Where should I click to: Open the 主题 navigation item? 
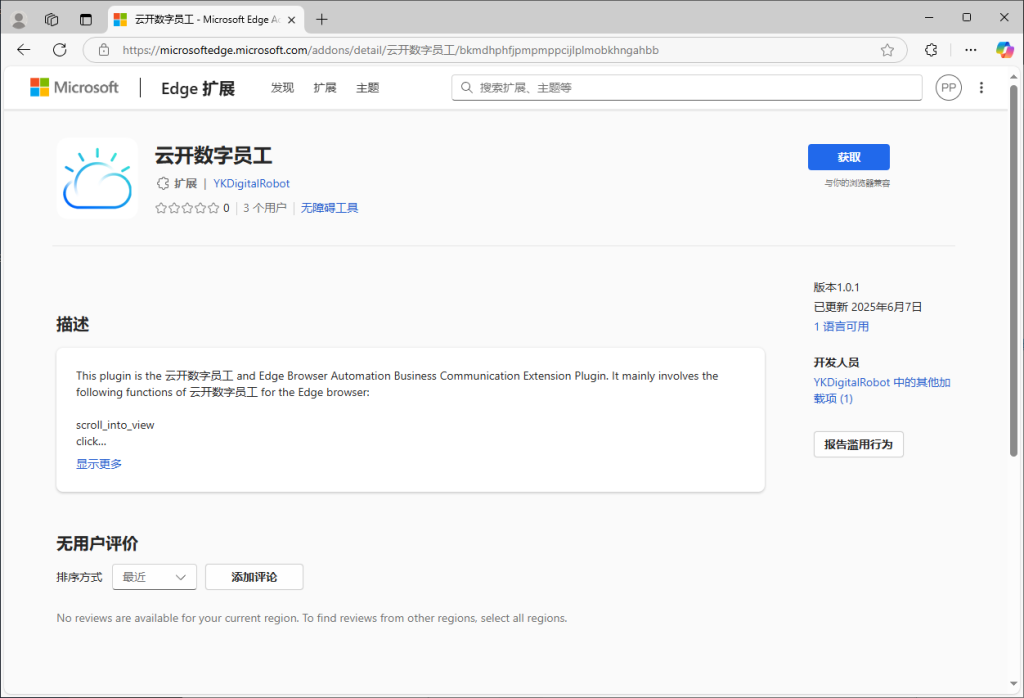click(367, 88)
